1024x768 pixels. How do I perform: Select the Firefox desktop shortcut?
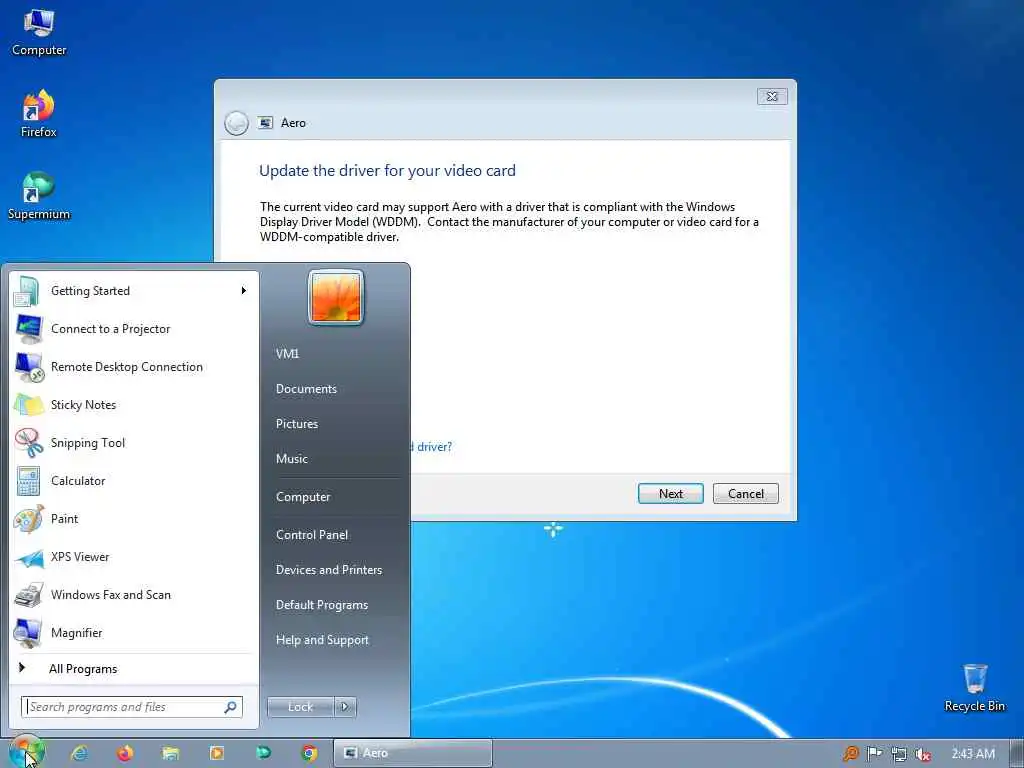[39, 114]
